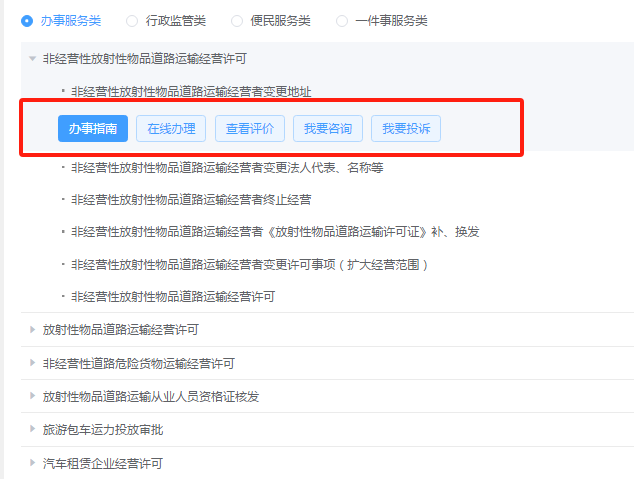This screenshot has height=479, width=634.
Task: Select the 行政监管类 radio button
Action: tap(133, 21)
